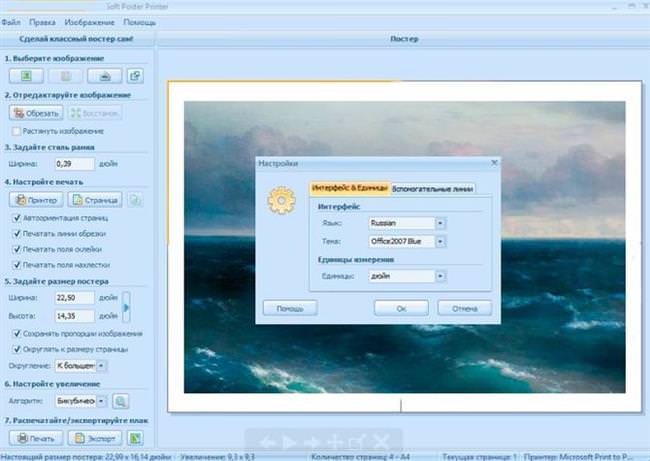Viewport: 650px width, 461px height.
Task: Close the Настройки dialog with X
Action: pyautogui.click(x=494, y=163)
